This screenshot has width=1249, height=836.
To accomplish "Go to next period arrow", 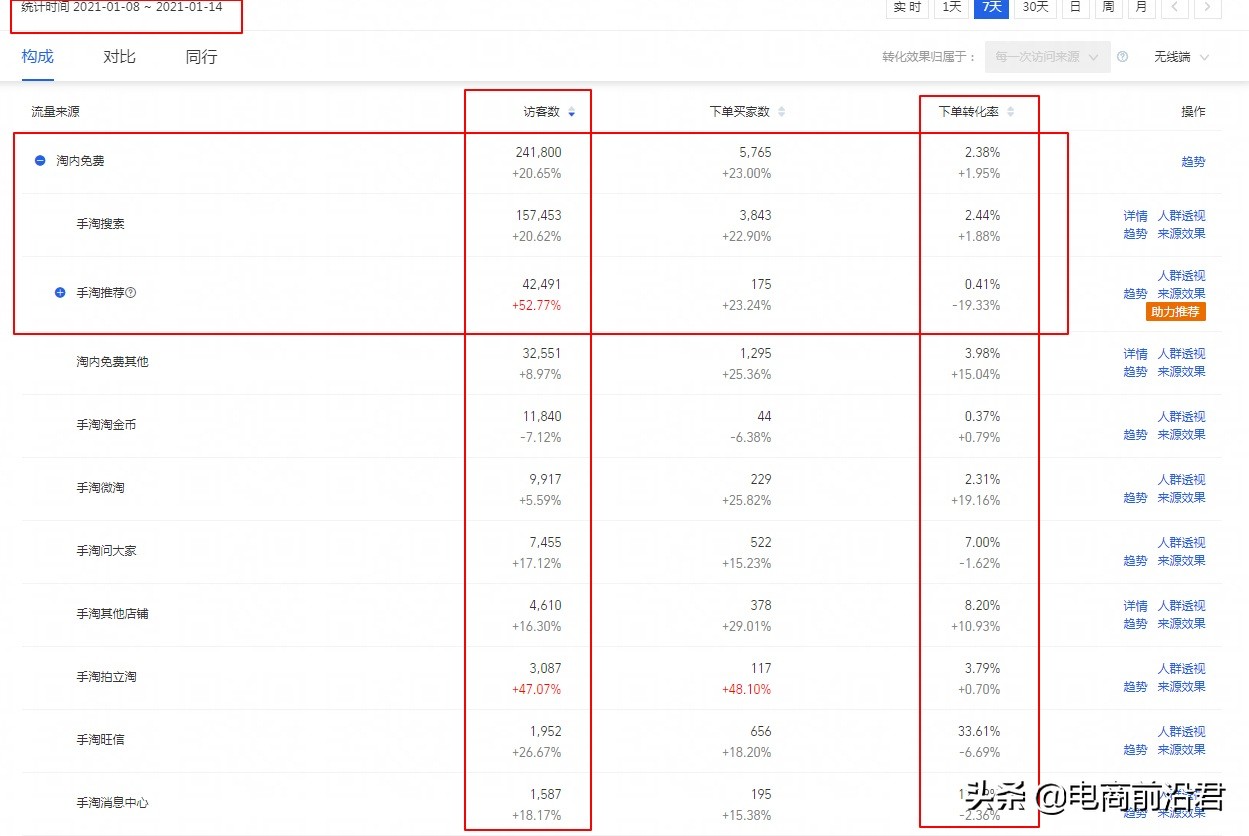I will click(1209, 7).
